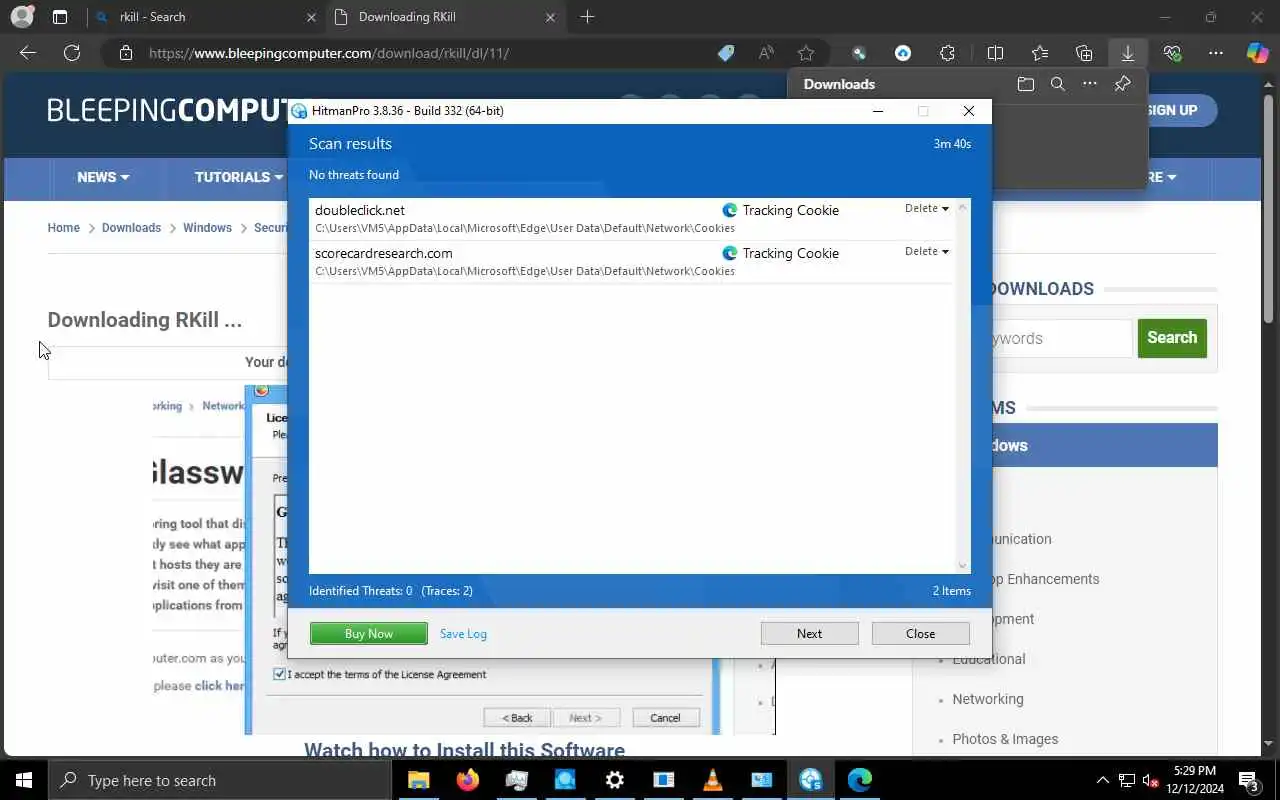Open Split screen icon in Edge toolbar

coord(995,53)
